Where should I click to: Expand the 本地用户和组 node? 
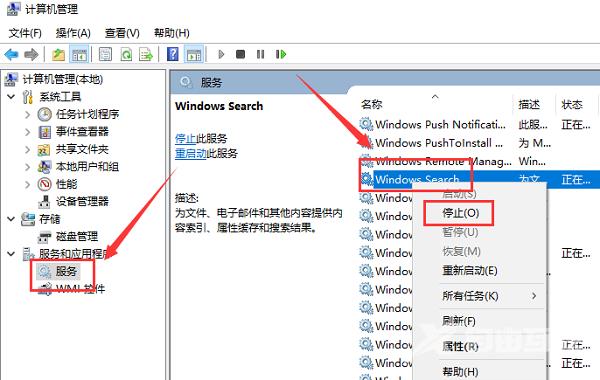click(28, 167)
